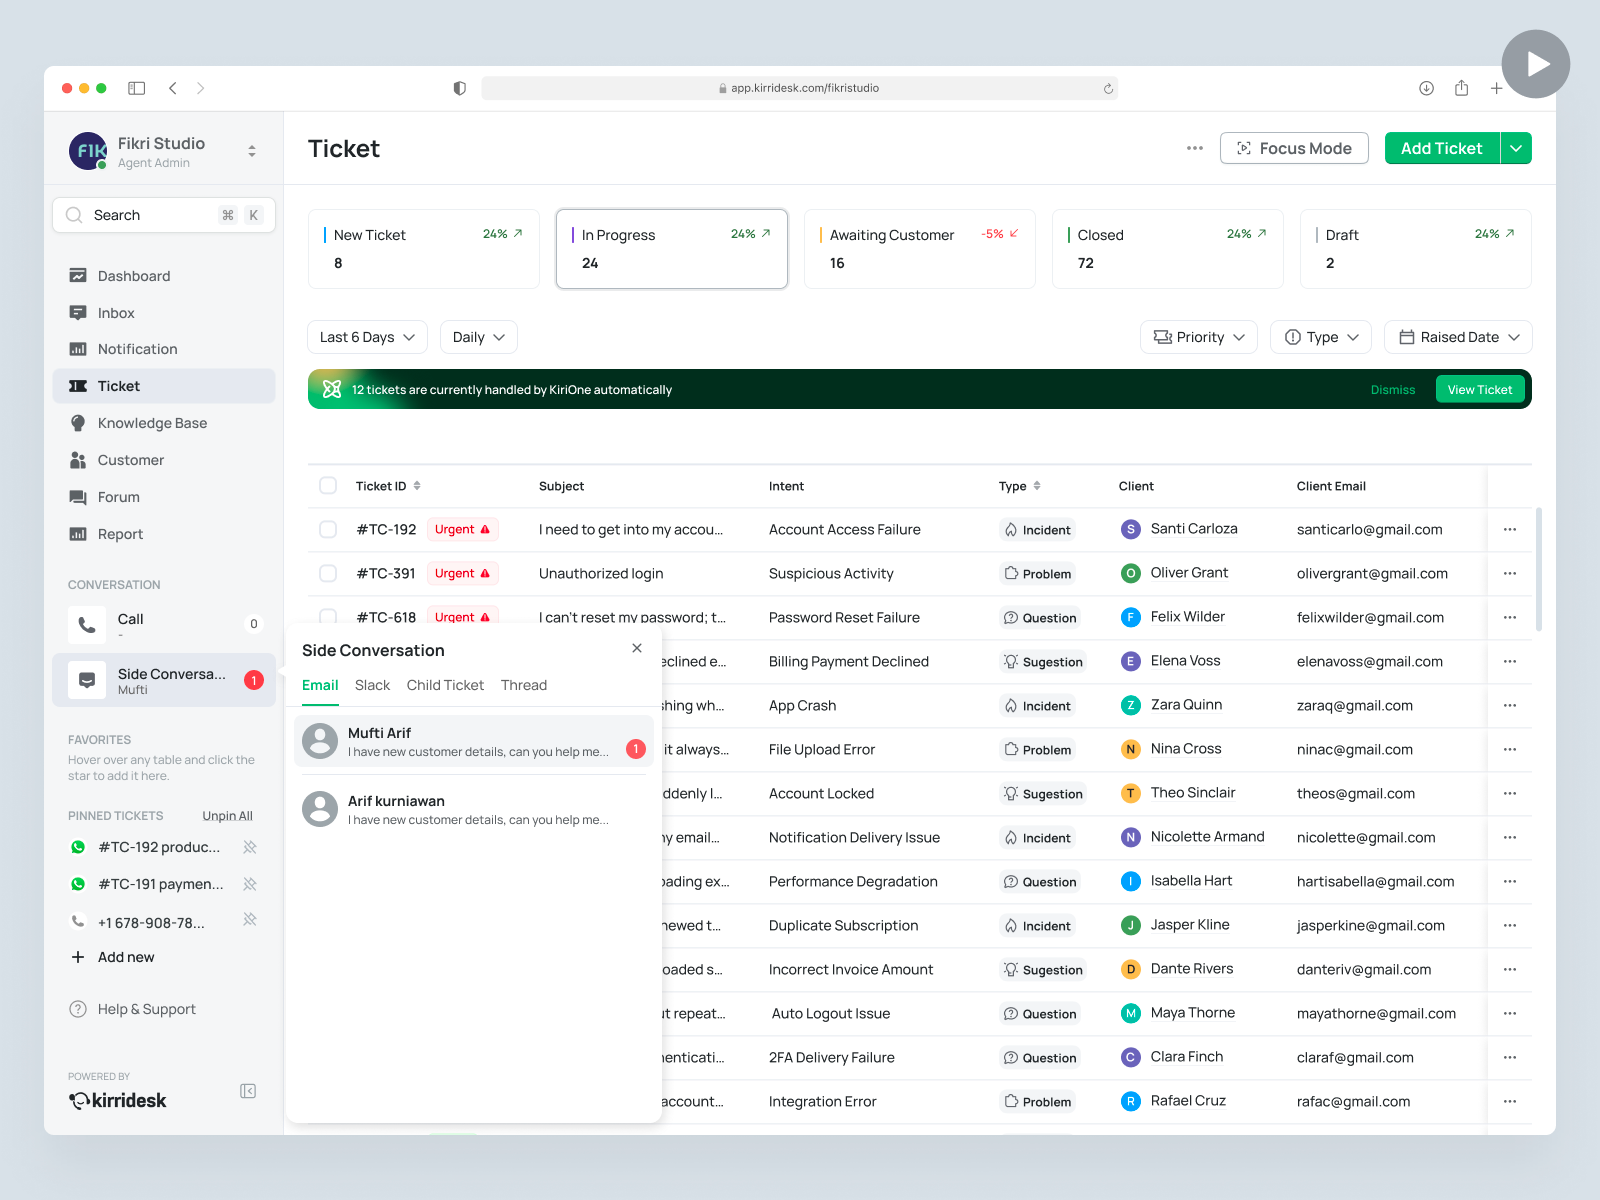The height and width of the screenshot is (1200, 1600).
Task: Open the Fikri Studio workspace switcher
Action: click(252, 151)
